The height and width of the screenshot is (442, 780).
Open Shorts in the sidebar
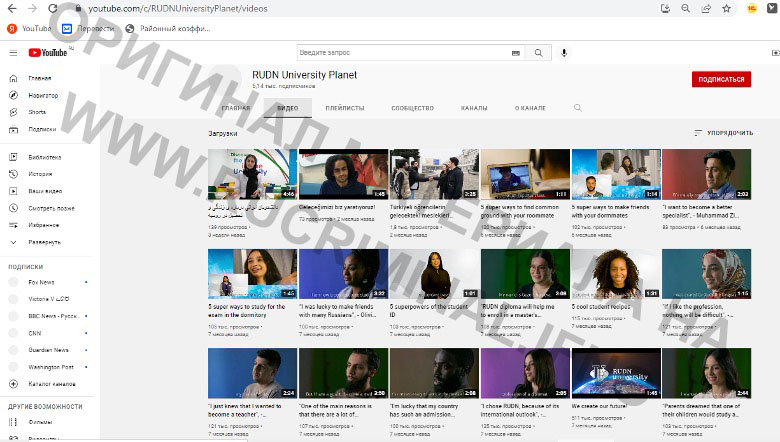click(37, 111)
